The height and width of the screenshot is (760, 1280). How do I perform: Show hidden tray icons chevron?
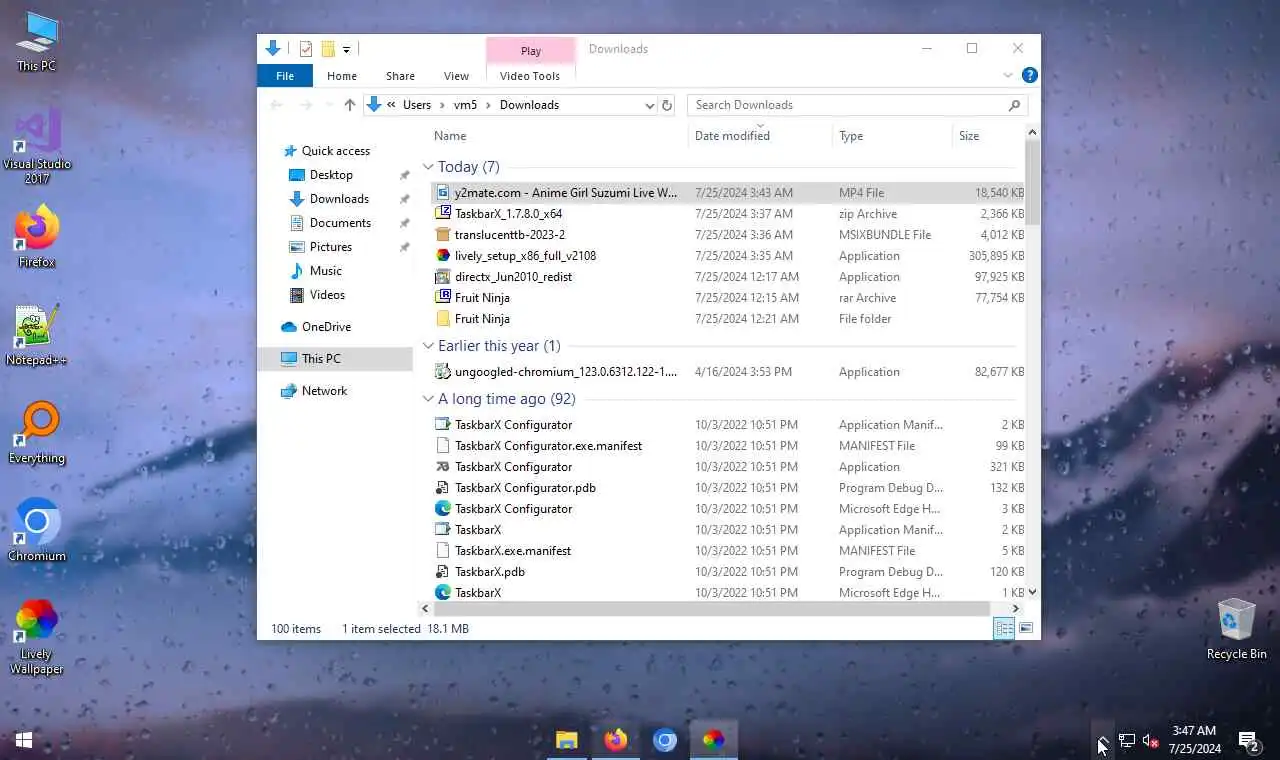click(1103, 741)
